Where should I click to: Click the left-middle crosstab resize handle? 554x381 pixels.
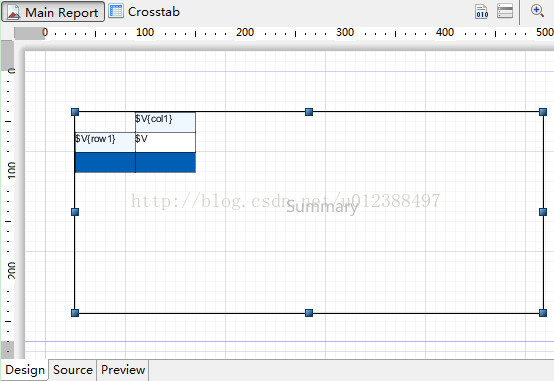(75, 212)
